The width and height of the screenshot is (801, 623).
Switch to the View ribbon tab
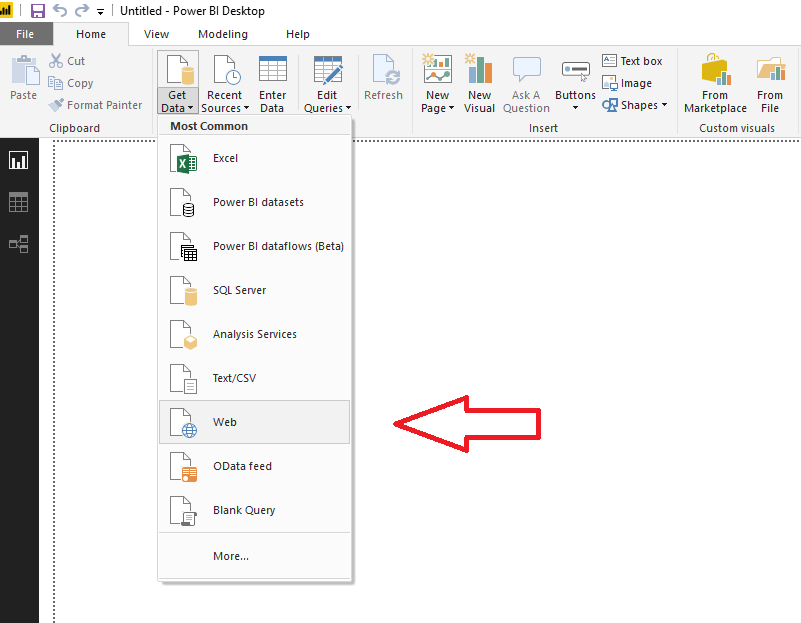[x=156, y=34]
